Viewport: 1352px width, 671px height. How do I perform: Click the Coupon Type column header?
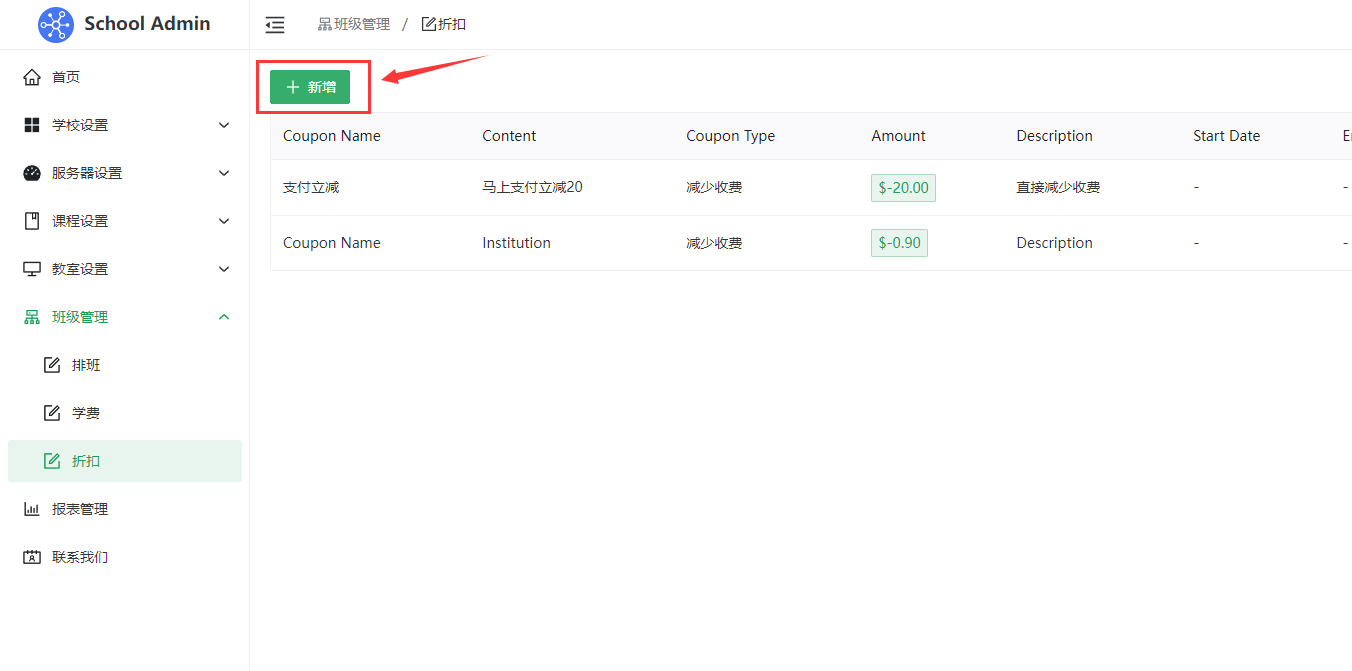pos(730,136)
